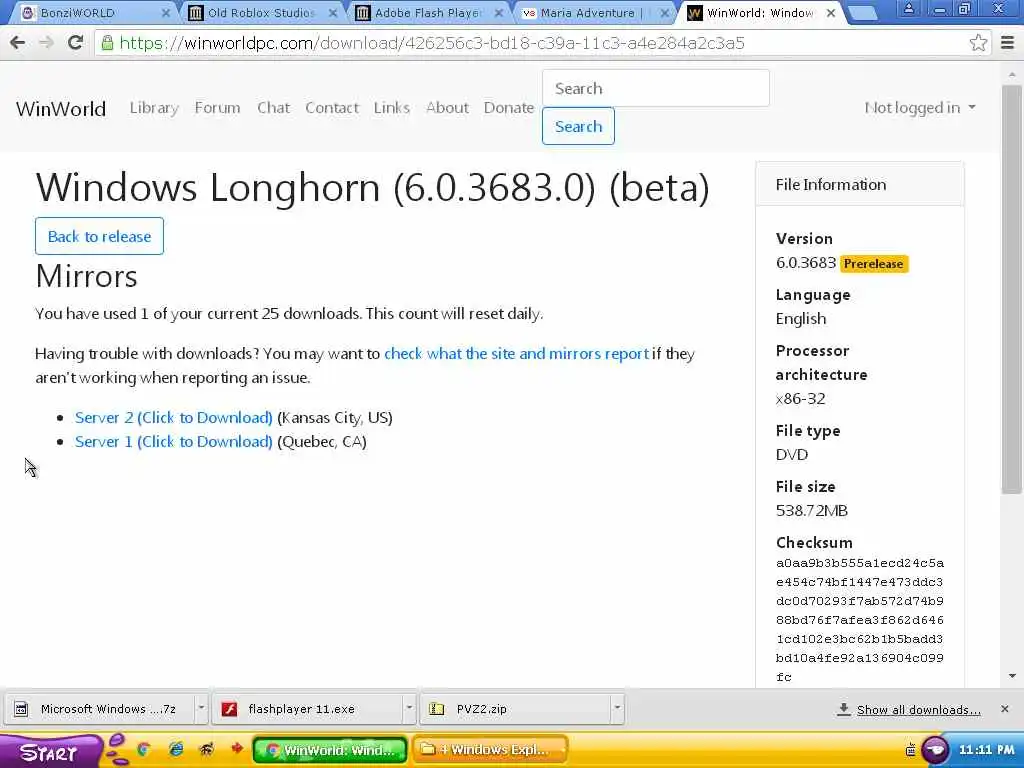Viewport: 1024px width, 768px height.
Task: Open the About nav link
Action: 447,108
